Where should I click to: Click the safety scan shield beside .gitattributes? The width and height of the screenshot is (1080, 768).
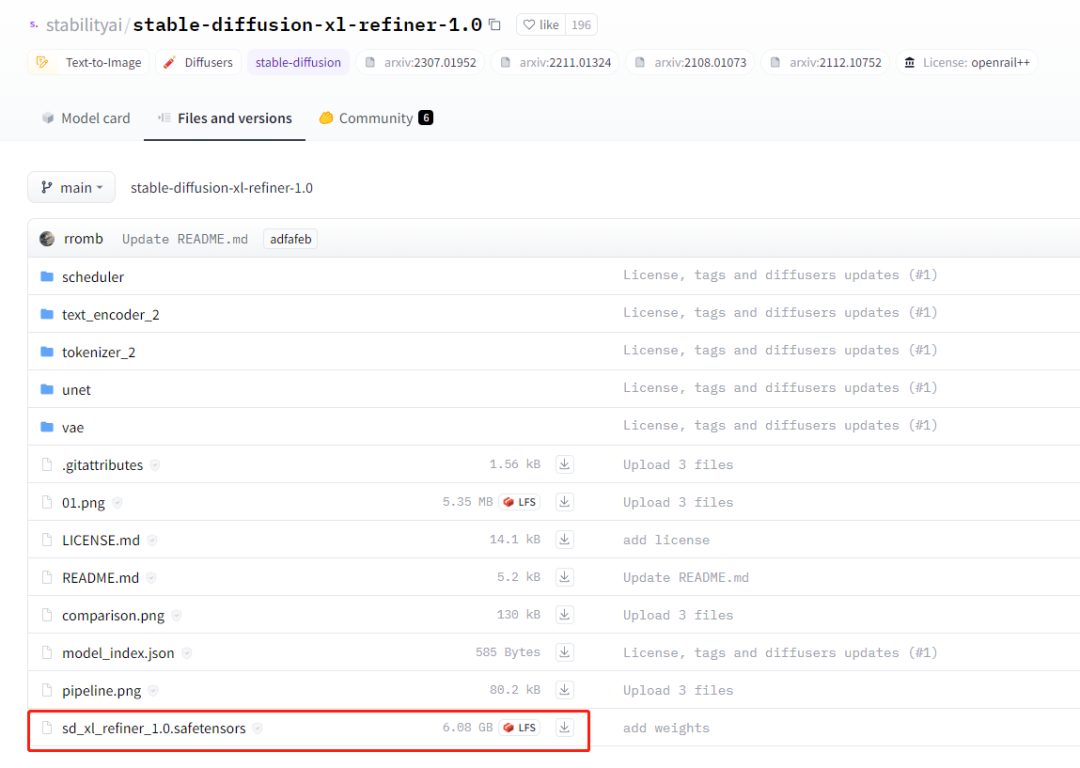point(155,465)
